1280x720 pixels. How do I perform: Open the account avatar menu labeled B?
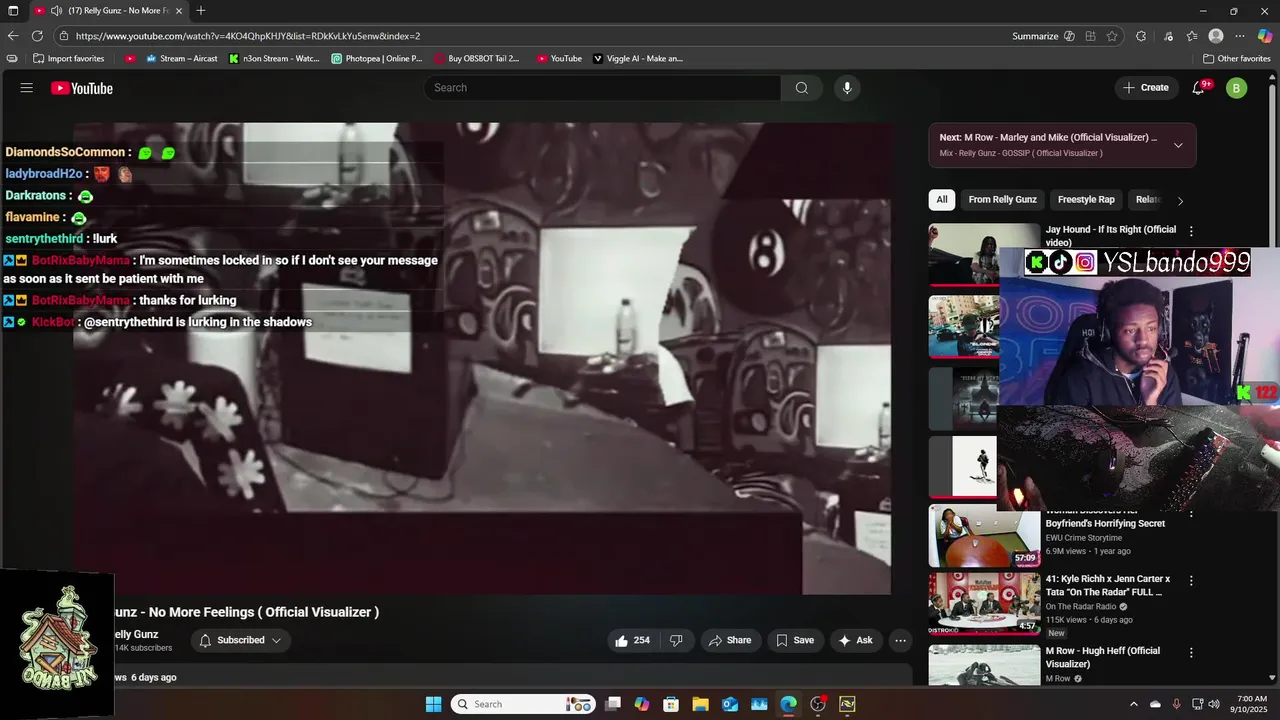1236,88
